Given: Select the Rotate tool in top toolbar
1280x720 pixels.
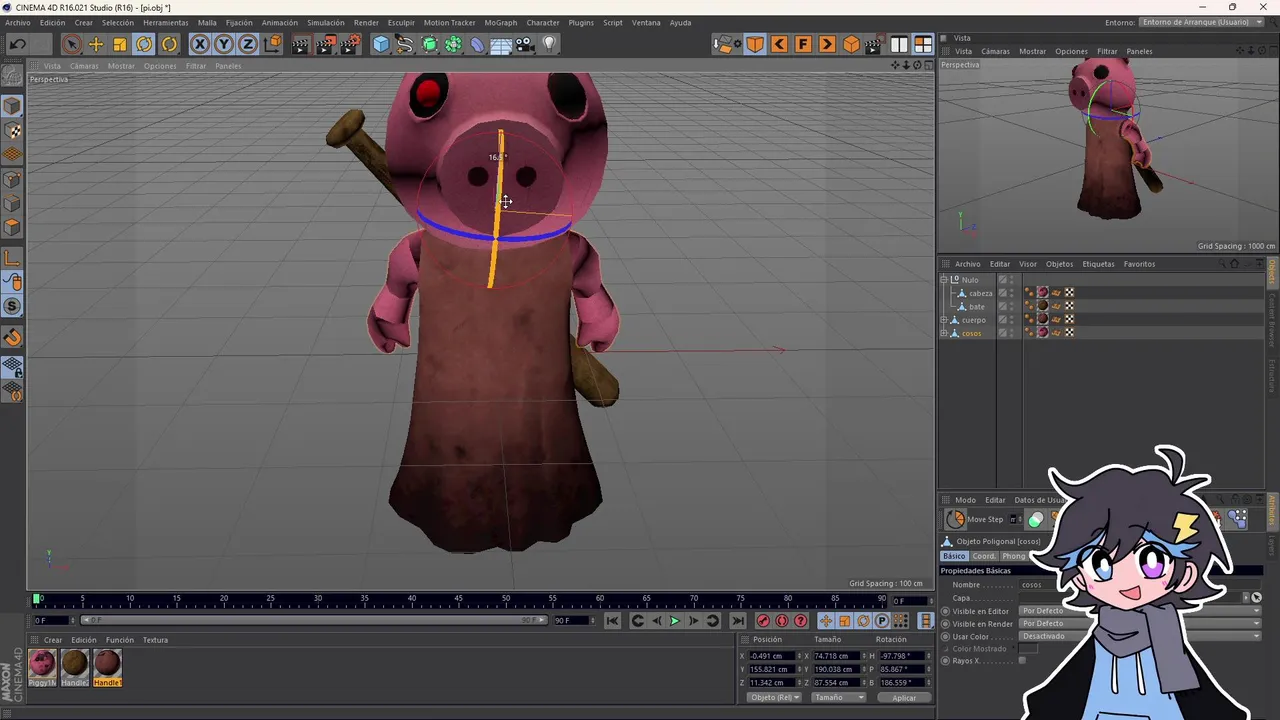Looking at the screenshot, I should point(144,44).
